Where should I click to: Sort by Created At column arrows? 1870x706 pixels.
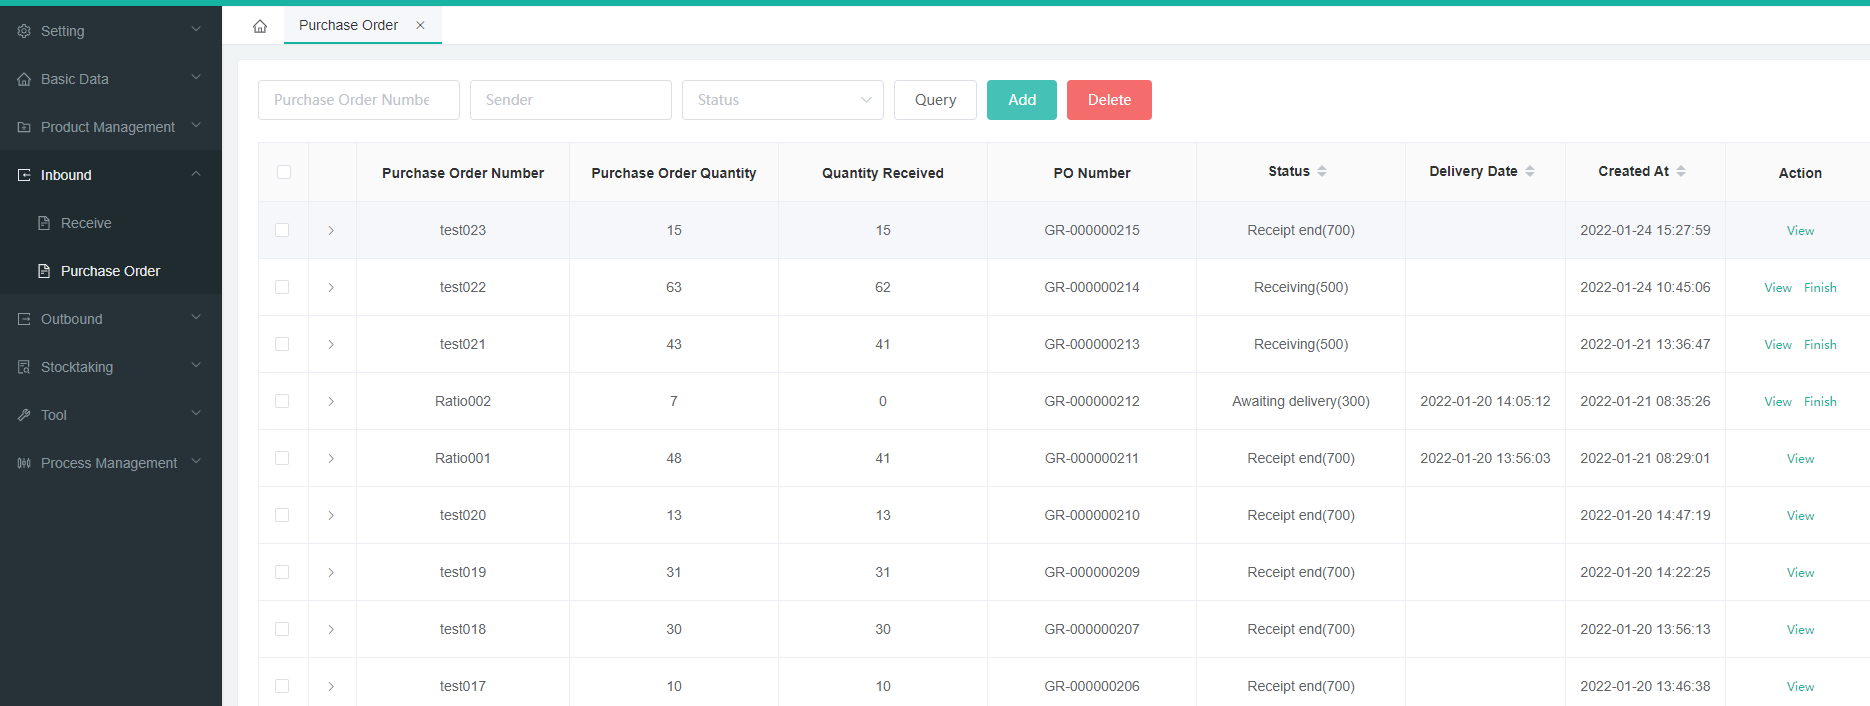(x=1681, y=172)
